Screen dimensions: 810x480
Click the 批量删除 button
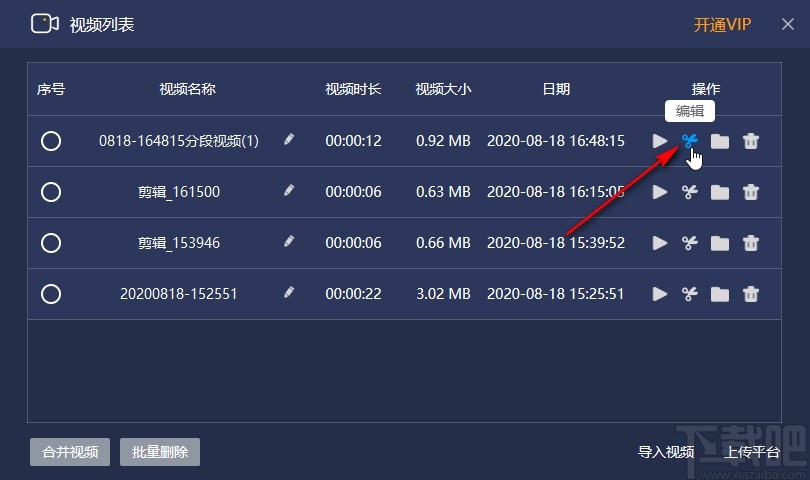[160, 452]
